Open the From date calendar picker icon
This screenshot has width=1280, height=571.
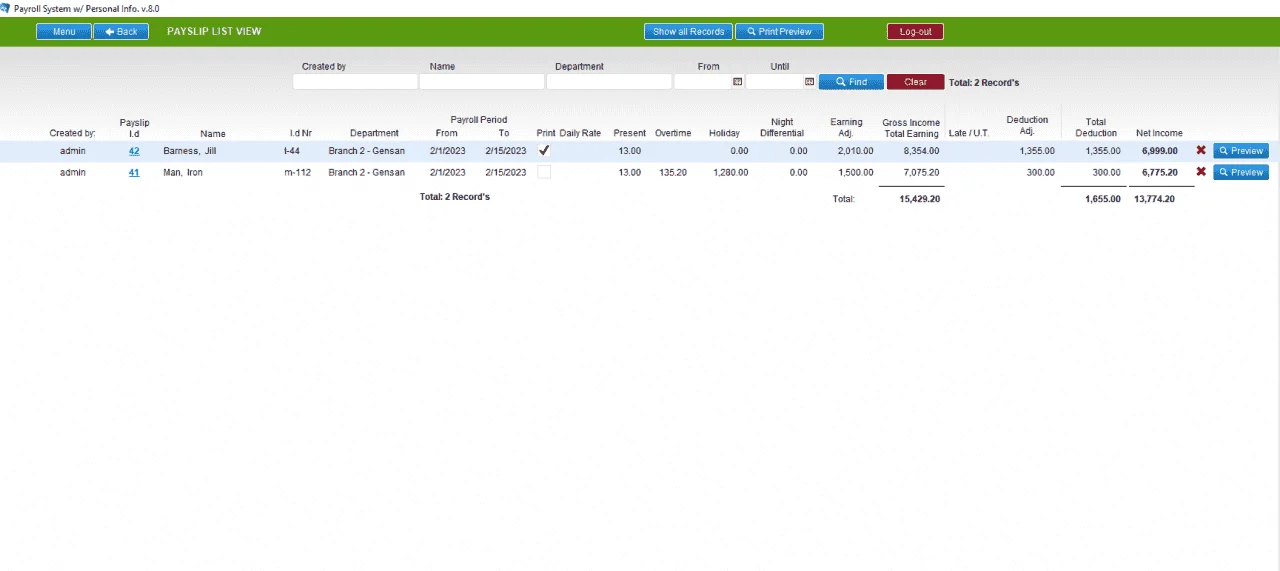737,82
